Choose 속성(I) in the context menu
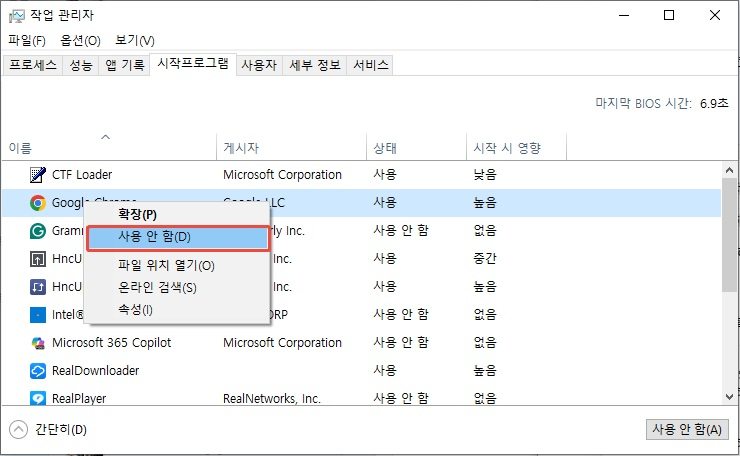Screen dimensions: 740x456 [178, 310]
